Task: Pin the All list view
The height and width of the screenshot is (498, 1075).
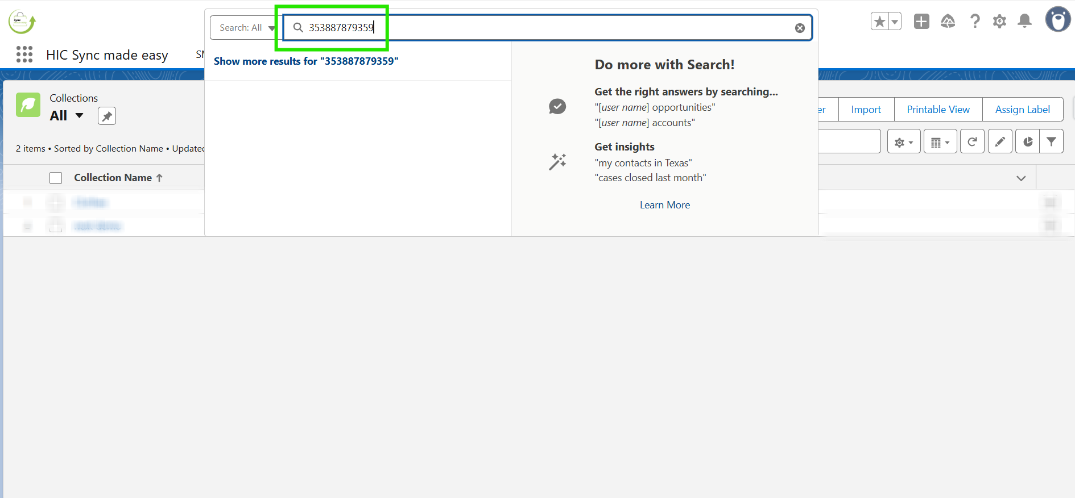Action: (x=107, y=117)
